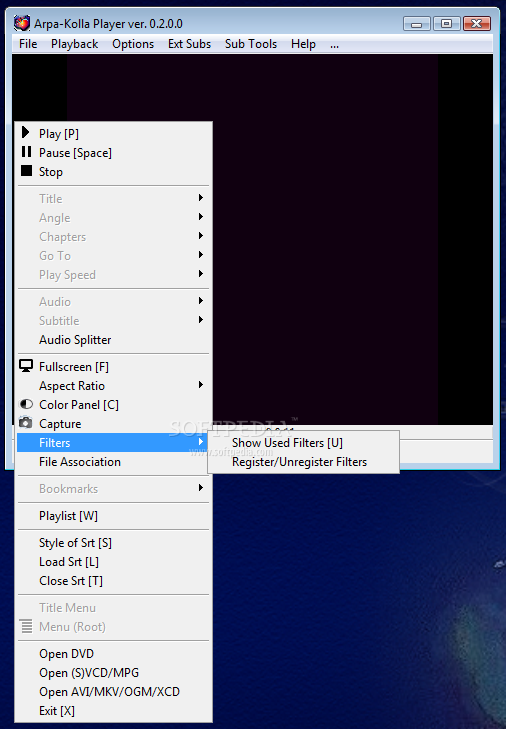Choose Close Srt [T]
This screenshot has height=729, width=506.
pyautogui.click(x=113, y=581)
